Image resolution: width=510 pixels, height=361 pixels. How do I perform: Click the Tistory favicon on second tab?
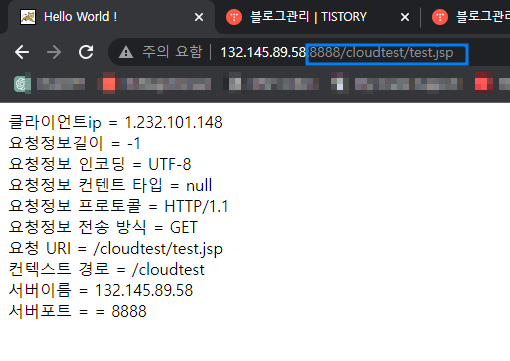(234, 17)
